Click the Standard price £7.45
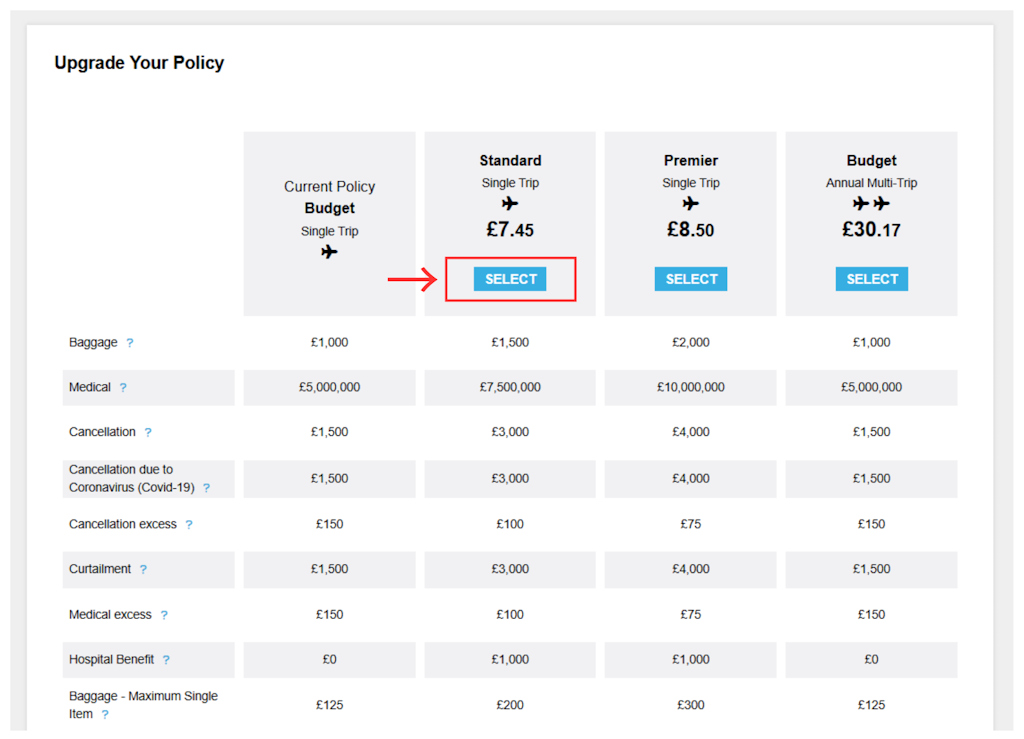The width and height of the screenshot is (1024, 739). tap(510, 230)
